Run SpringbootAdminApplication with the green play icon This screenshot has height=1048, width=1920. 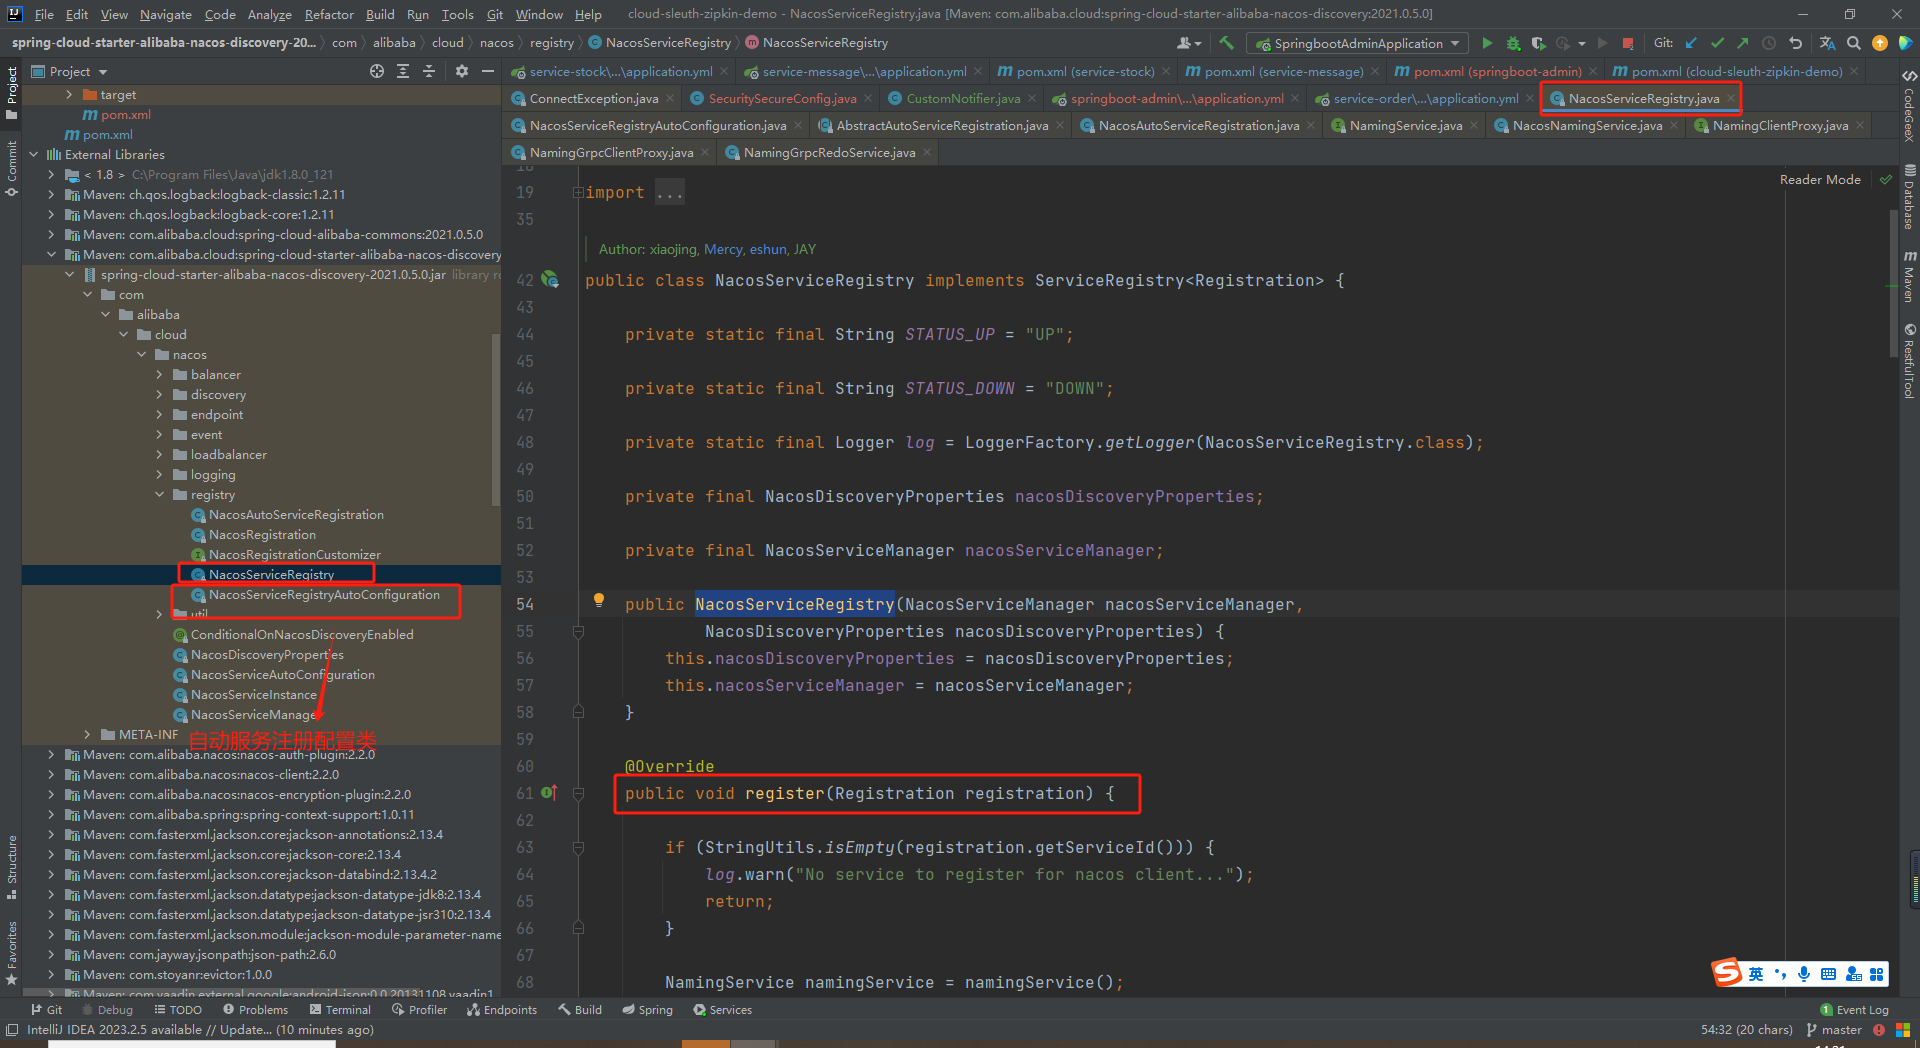1487,43
